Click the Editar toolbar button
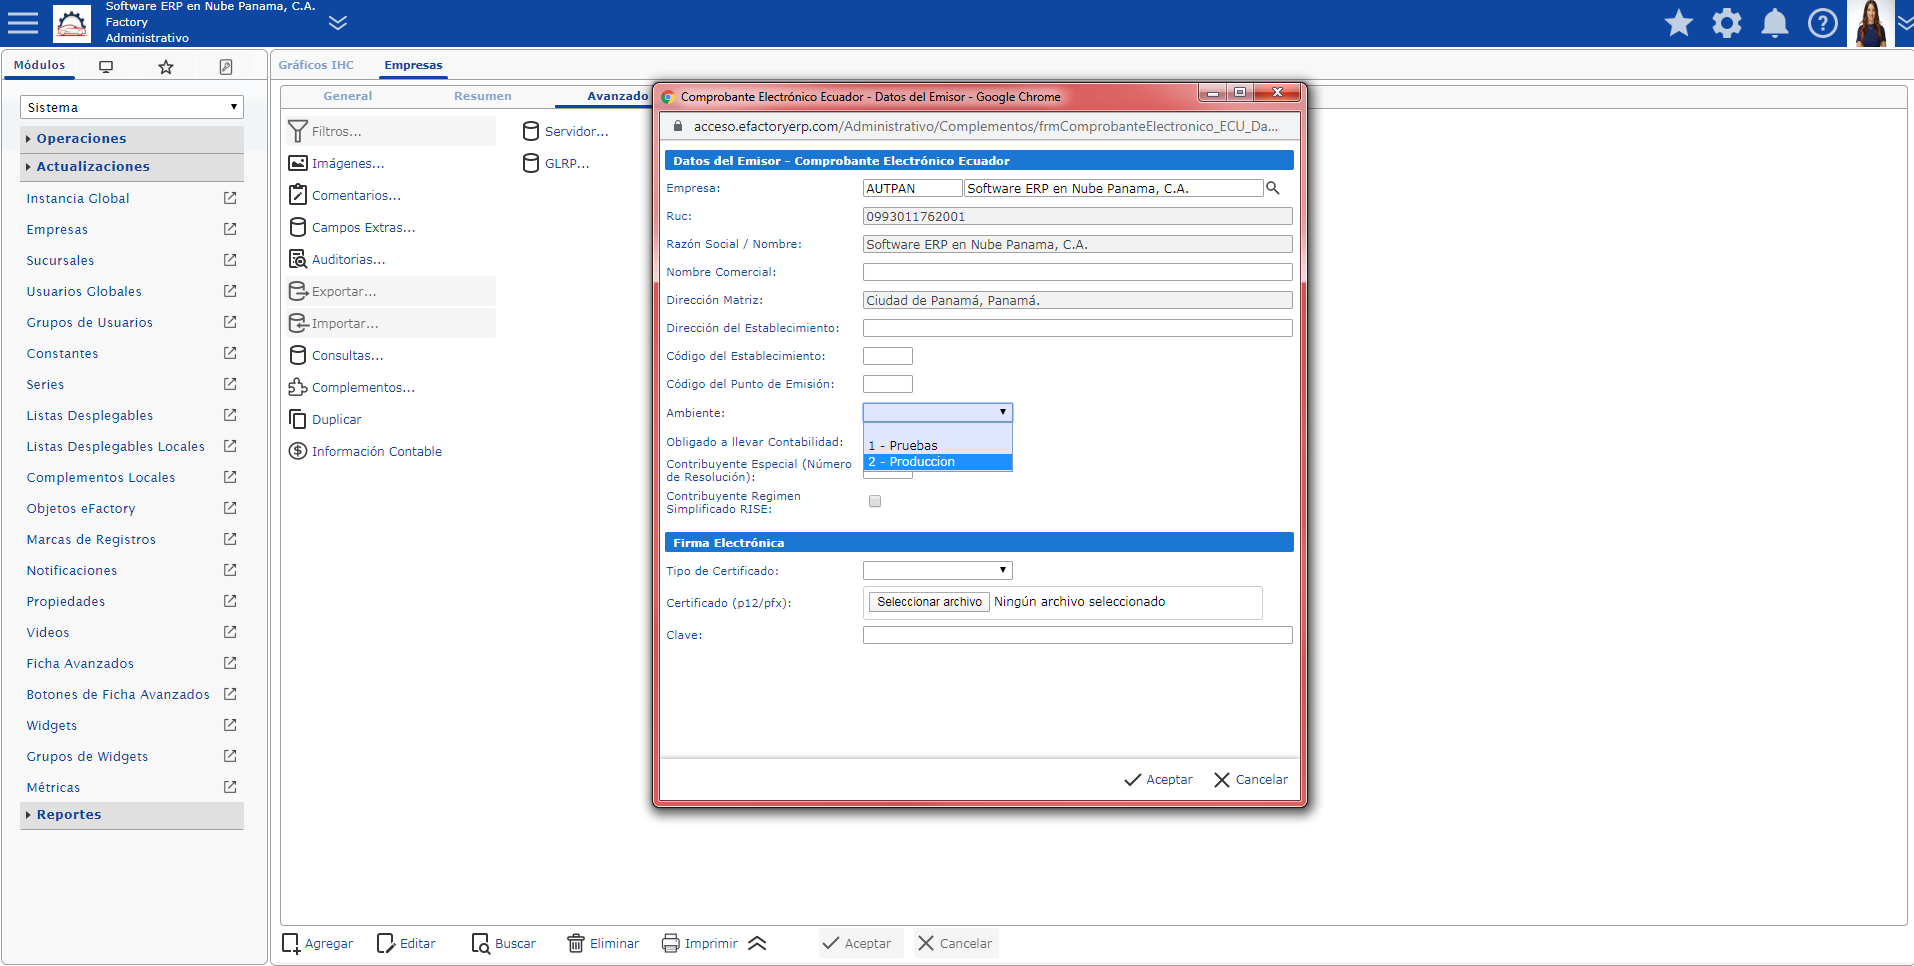Screen dimensions: 1914x966 (406, 943)
